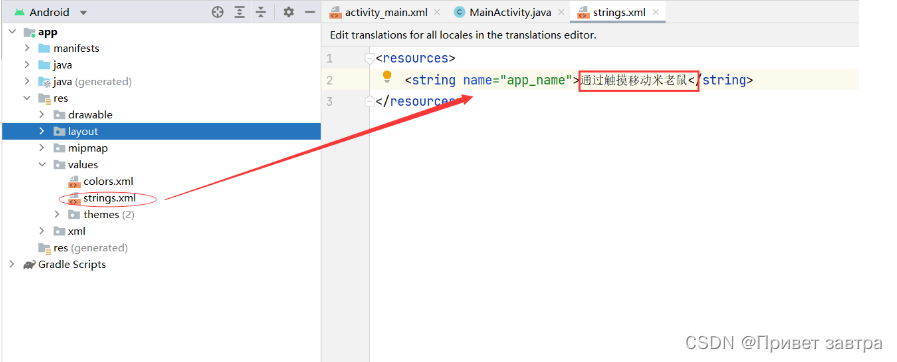This screenshot has height=362, width=897.
Task: Collapse the app module node
Action: (x=13, y=32)
